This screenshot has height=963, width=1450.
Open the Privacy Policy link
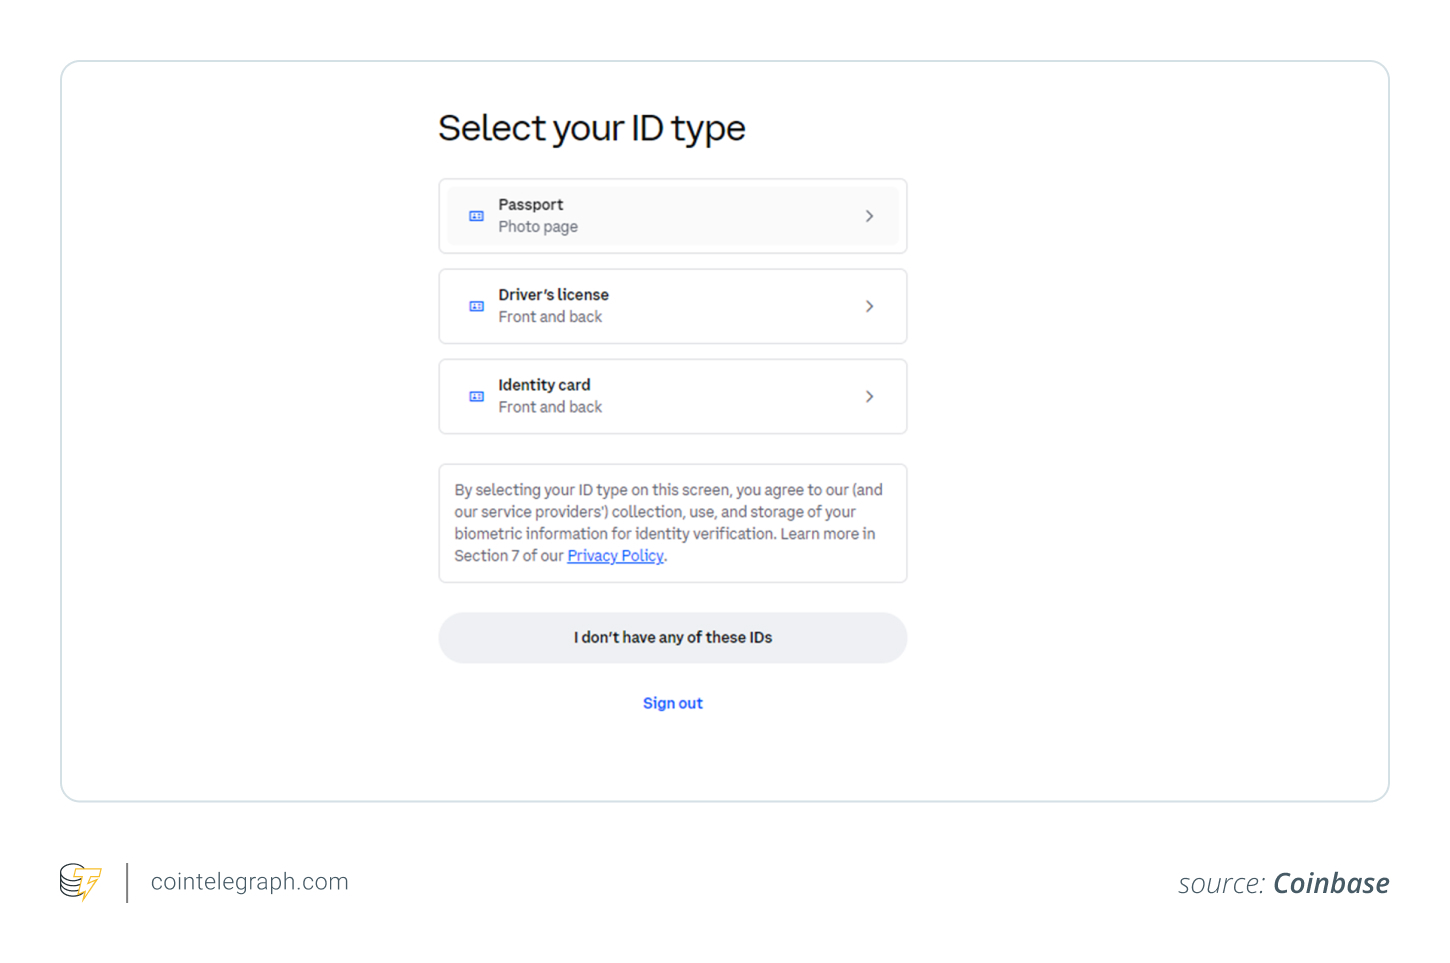coord(614,555)
